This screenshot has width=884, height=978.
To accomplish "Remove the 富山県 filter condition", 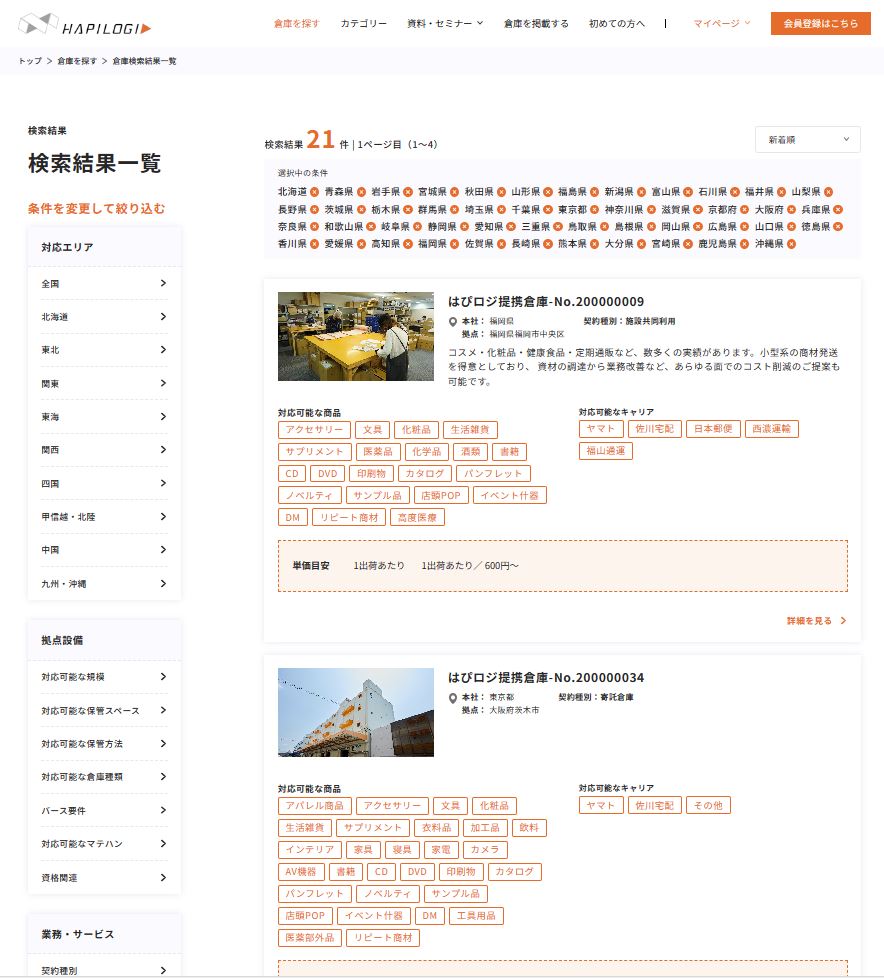I will [x=688, y=192].
